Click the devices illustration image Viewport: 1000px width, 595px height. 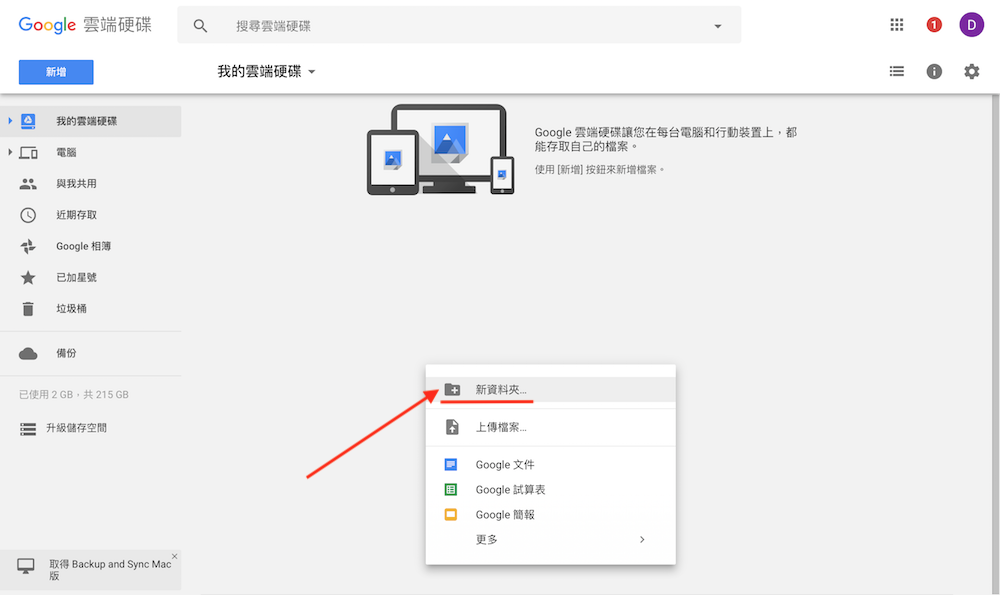pyautogui.click(x=441, y=149)
